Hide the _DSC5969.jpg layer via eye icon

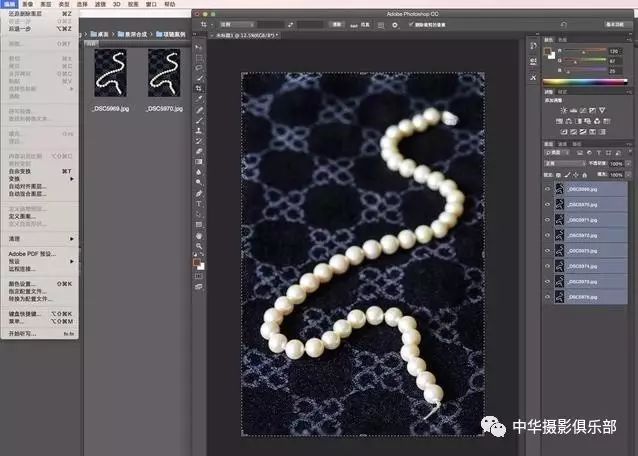pos(547,189)
